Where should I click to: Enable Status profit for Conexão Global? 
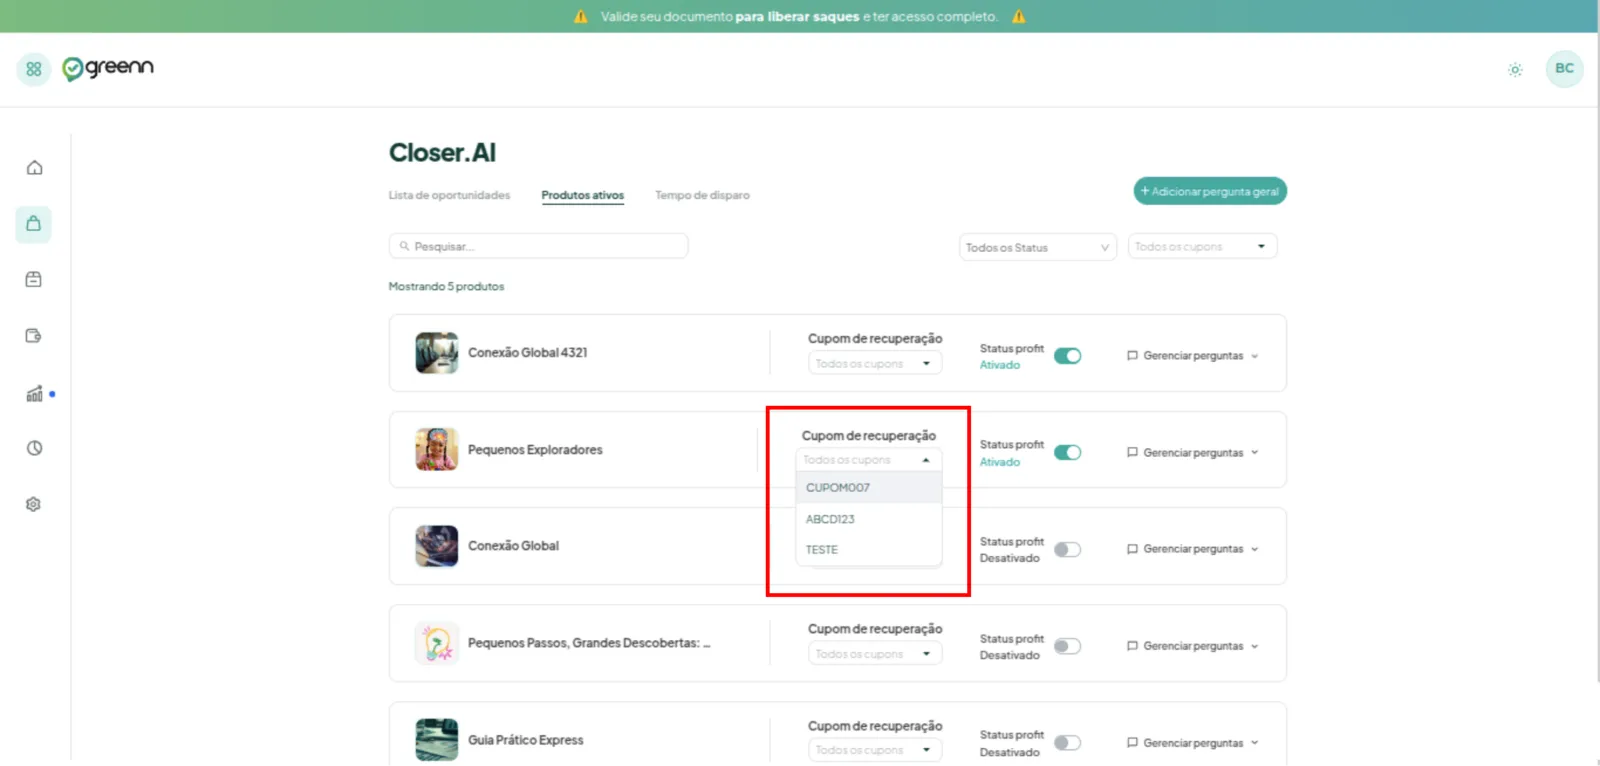1068,549
